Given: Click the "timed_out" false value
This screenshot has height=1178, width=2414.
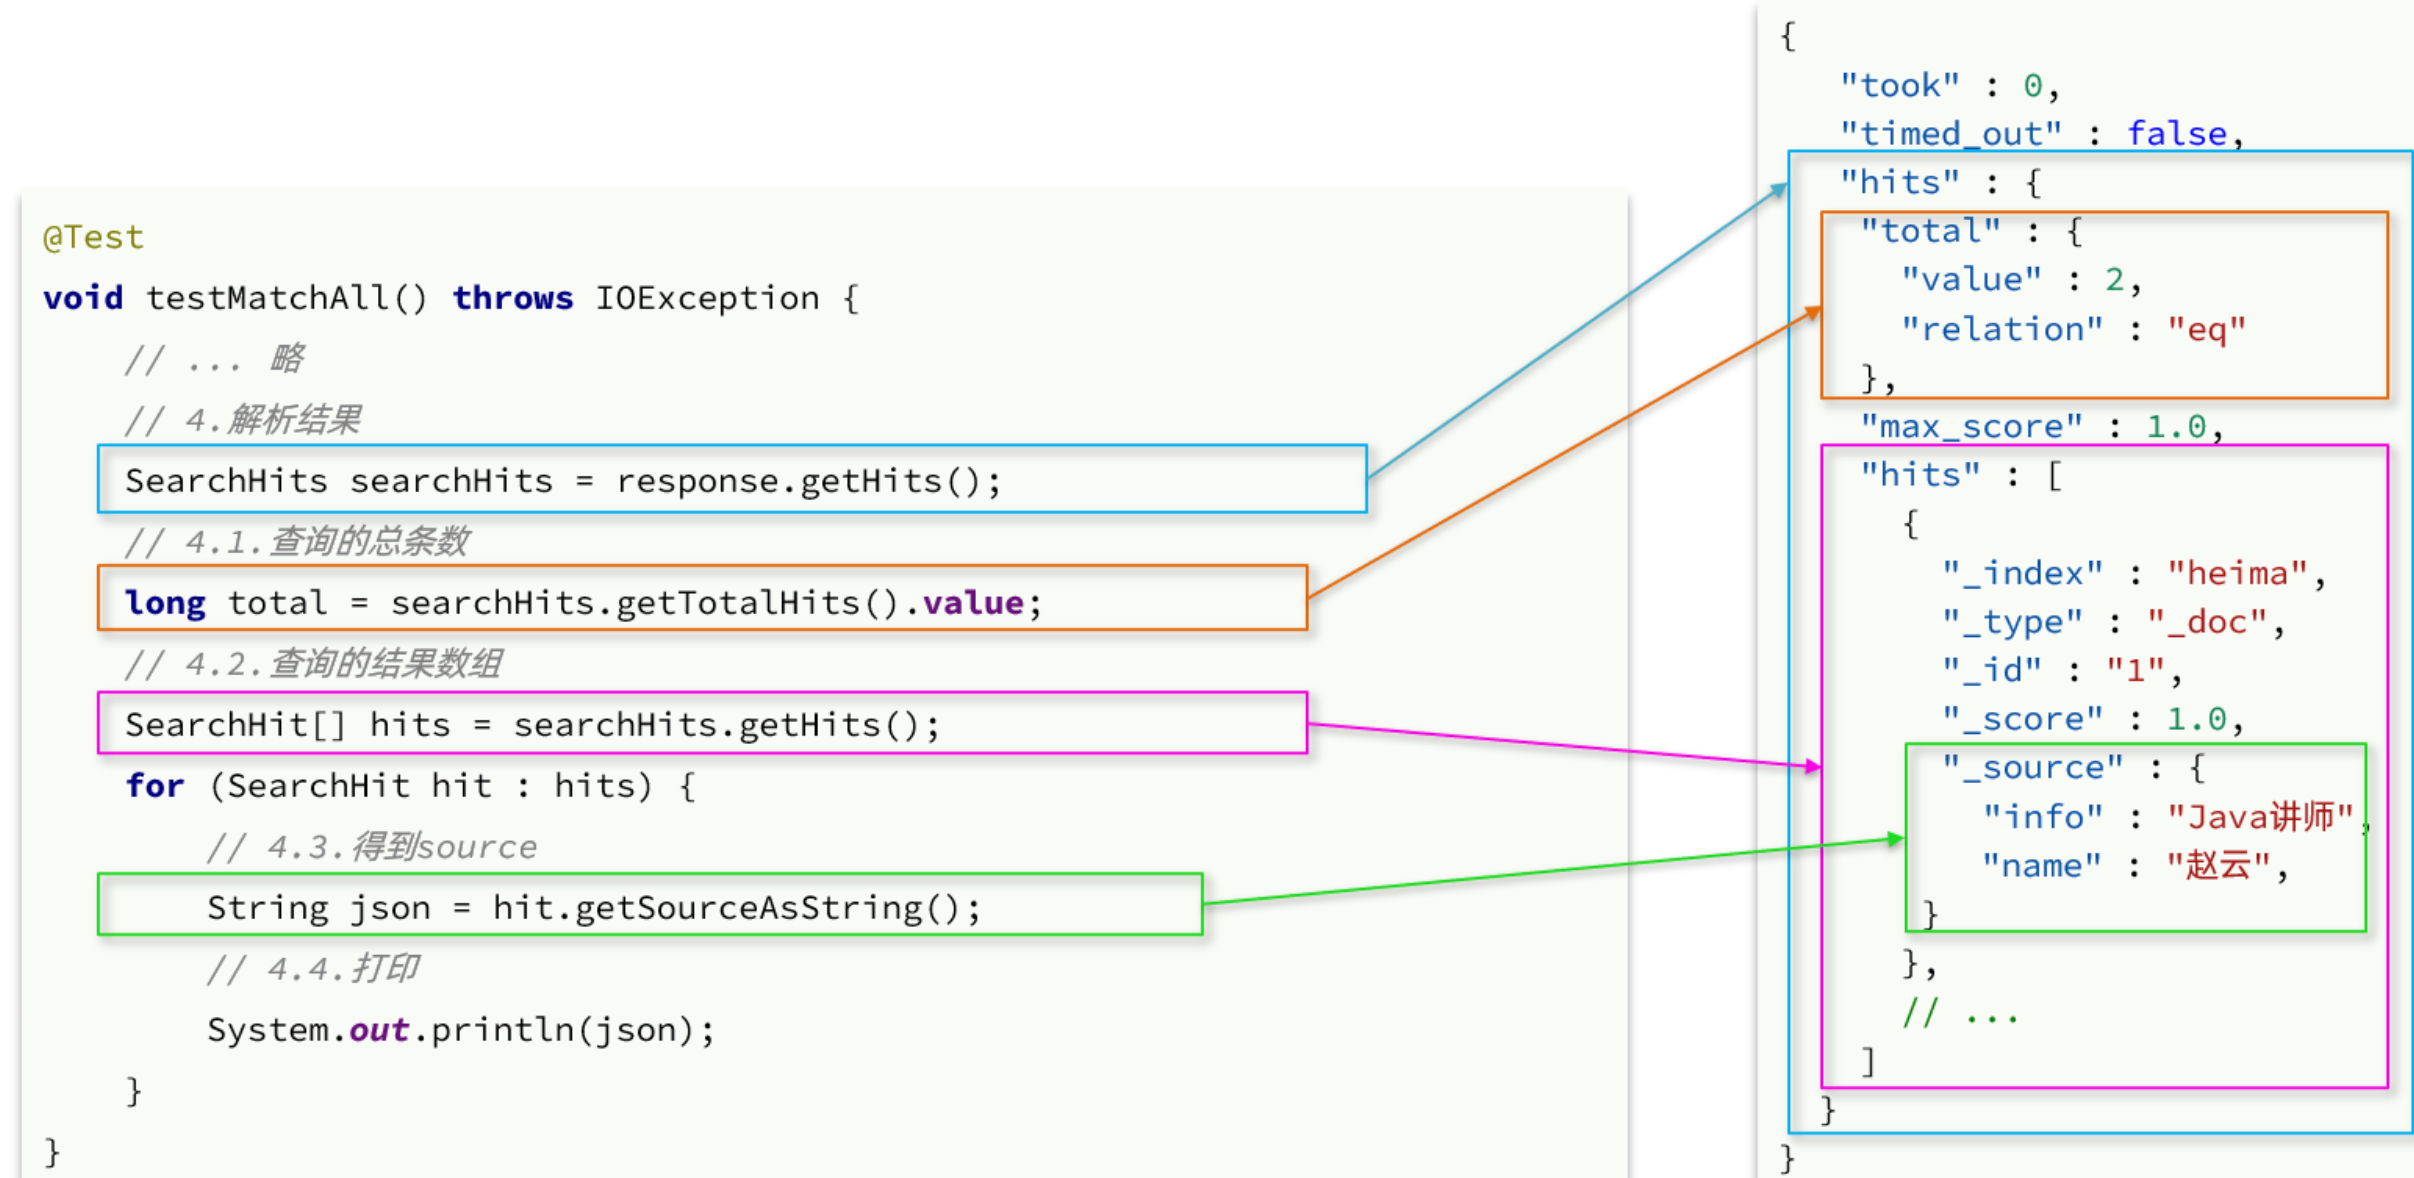Looking at the screenshot, I should (x=2176, y=134).
